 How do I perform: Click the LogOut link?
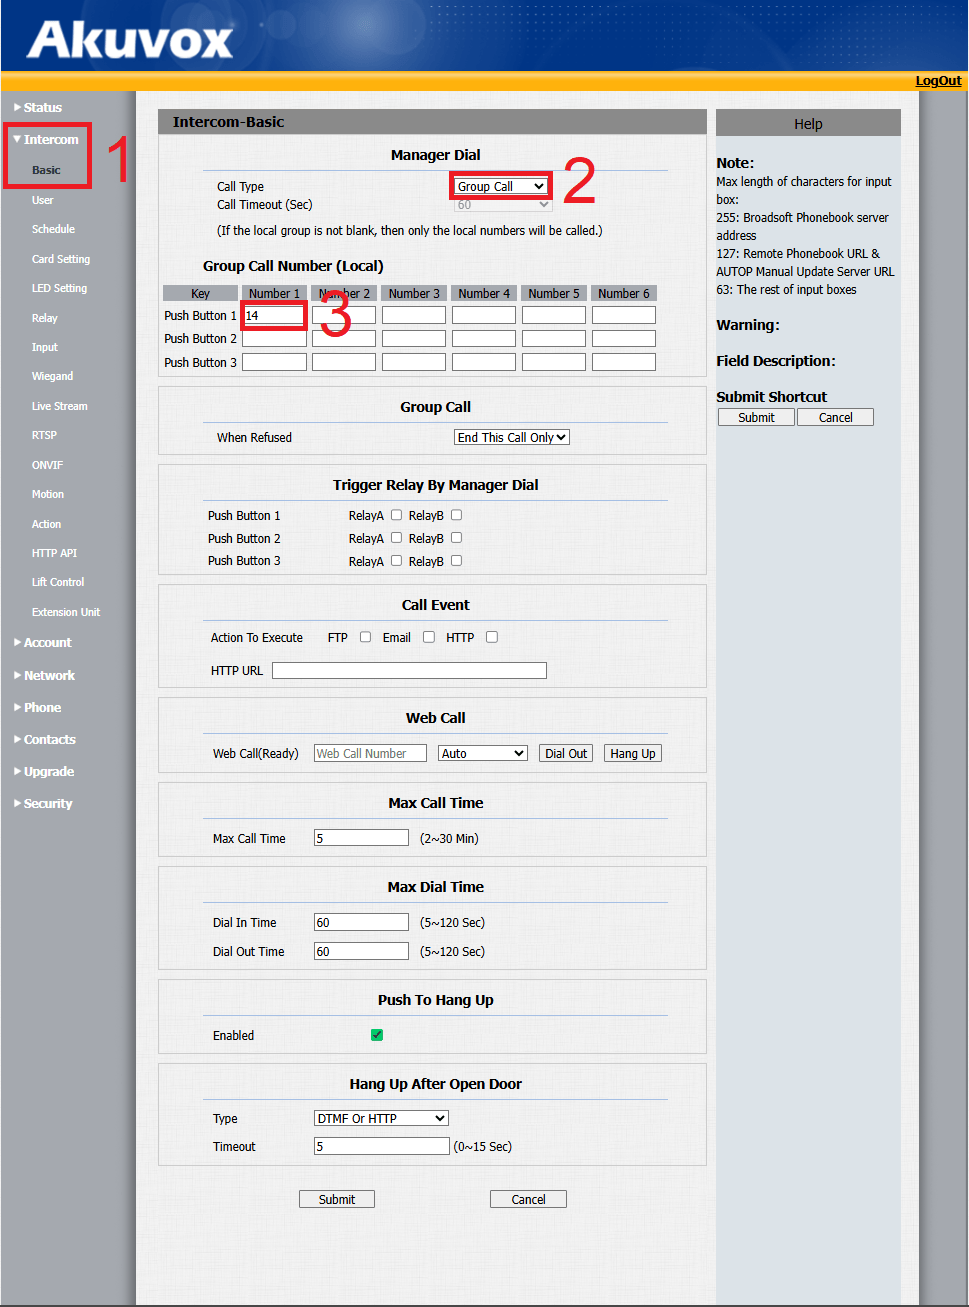(x=937, y=80)
